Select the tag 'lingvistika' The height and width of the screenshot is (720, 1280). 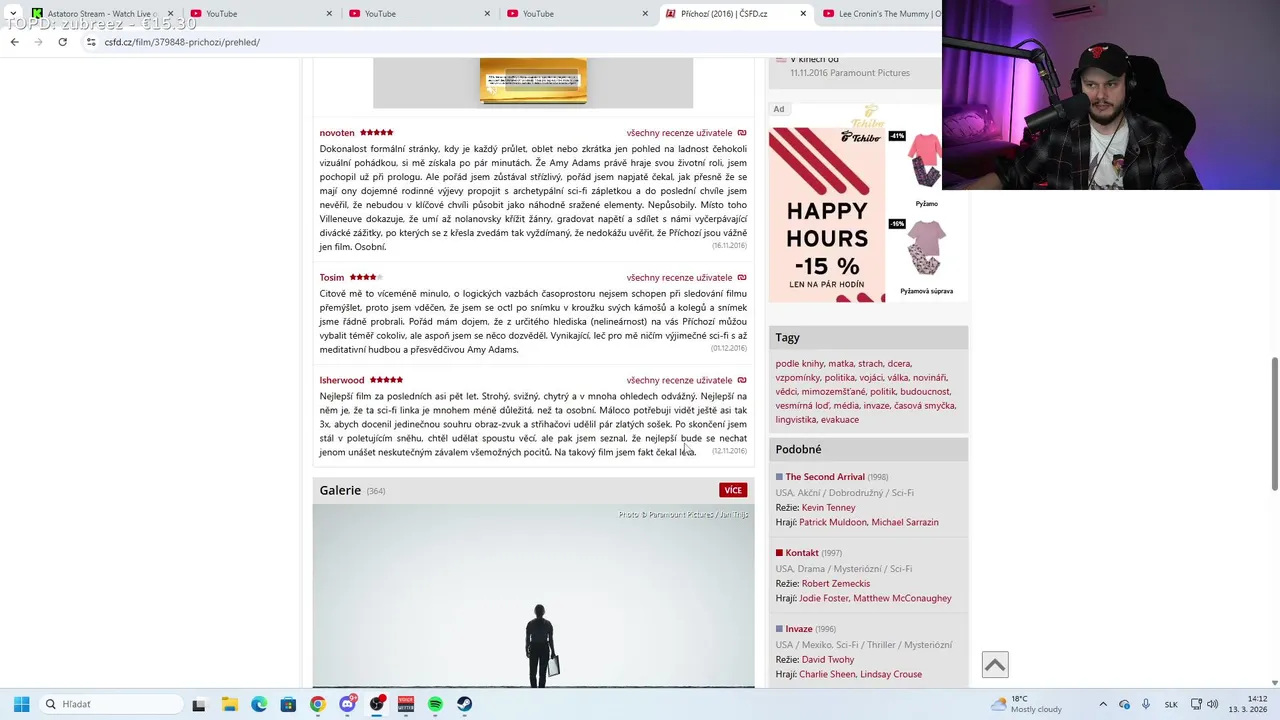point(795,420)
